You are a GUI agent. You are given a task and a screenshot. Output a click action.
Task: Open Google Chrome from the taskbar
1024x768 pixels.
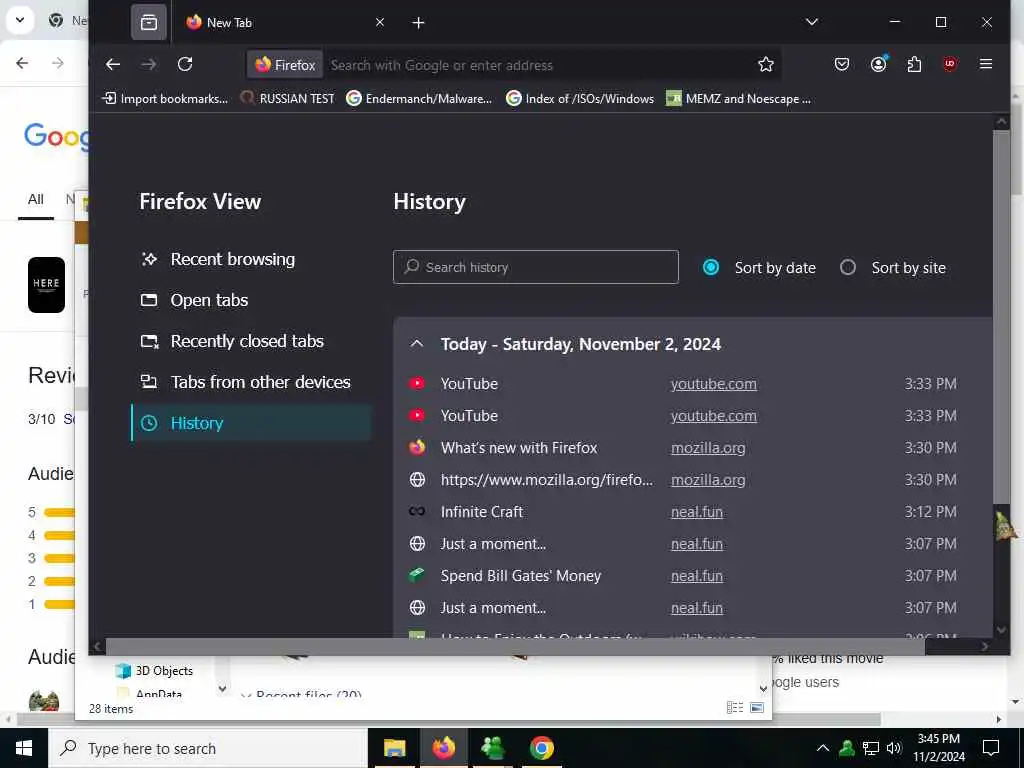click(x=542, y=748)
